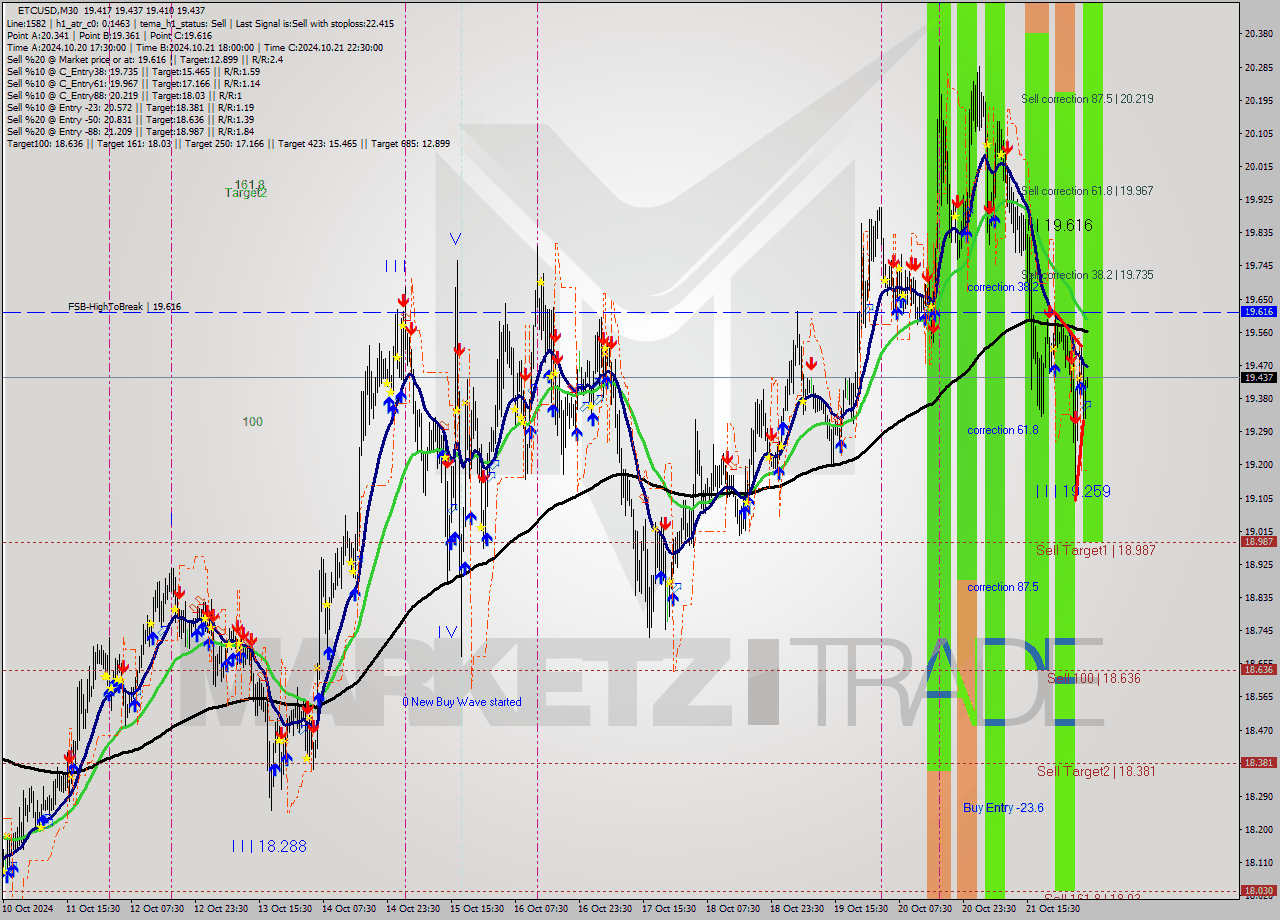Click '17 Oct 15:30' on the time axis
1280x920 pixels.
[x=668, y=909]
